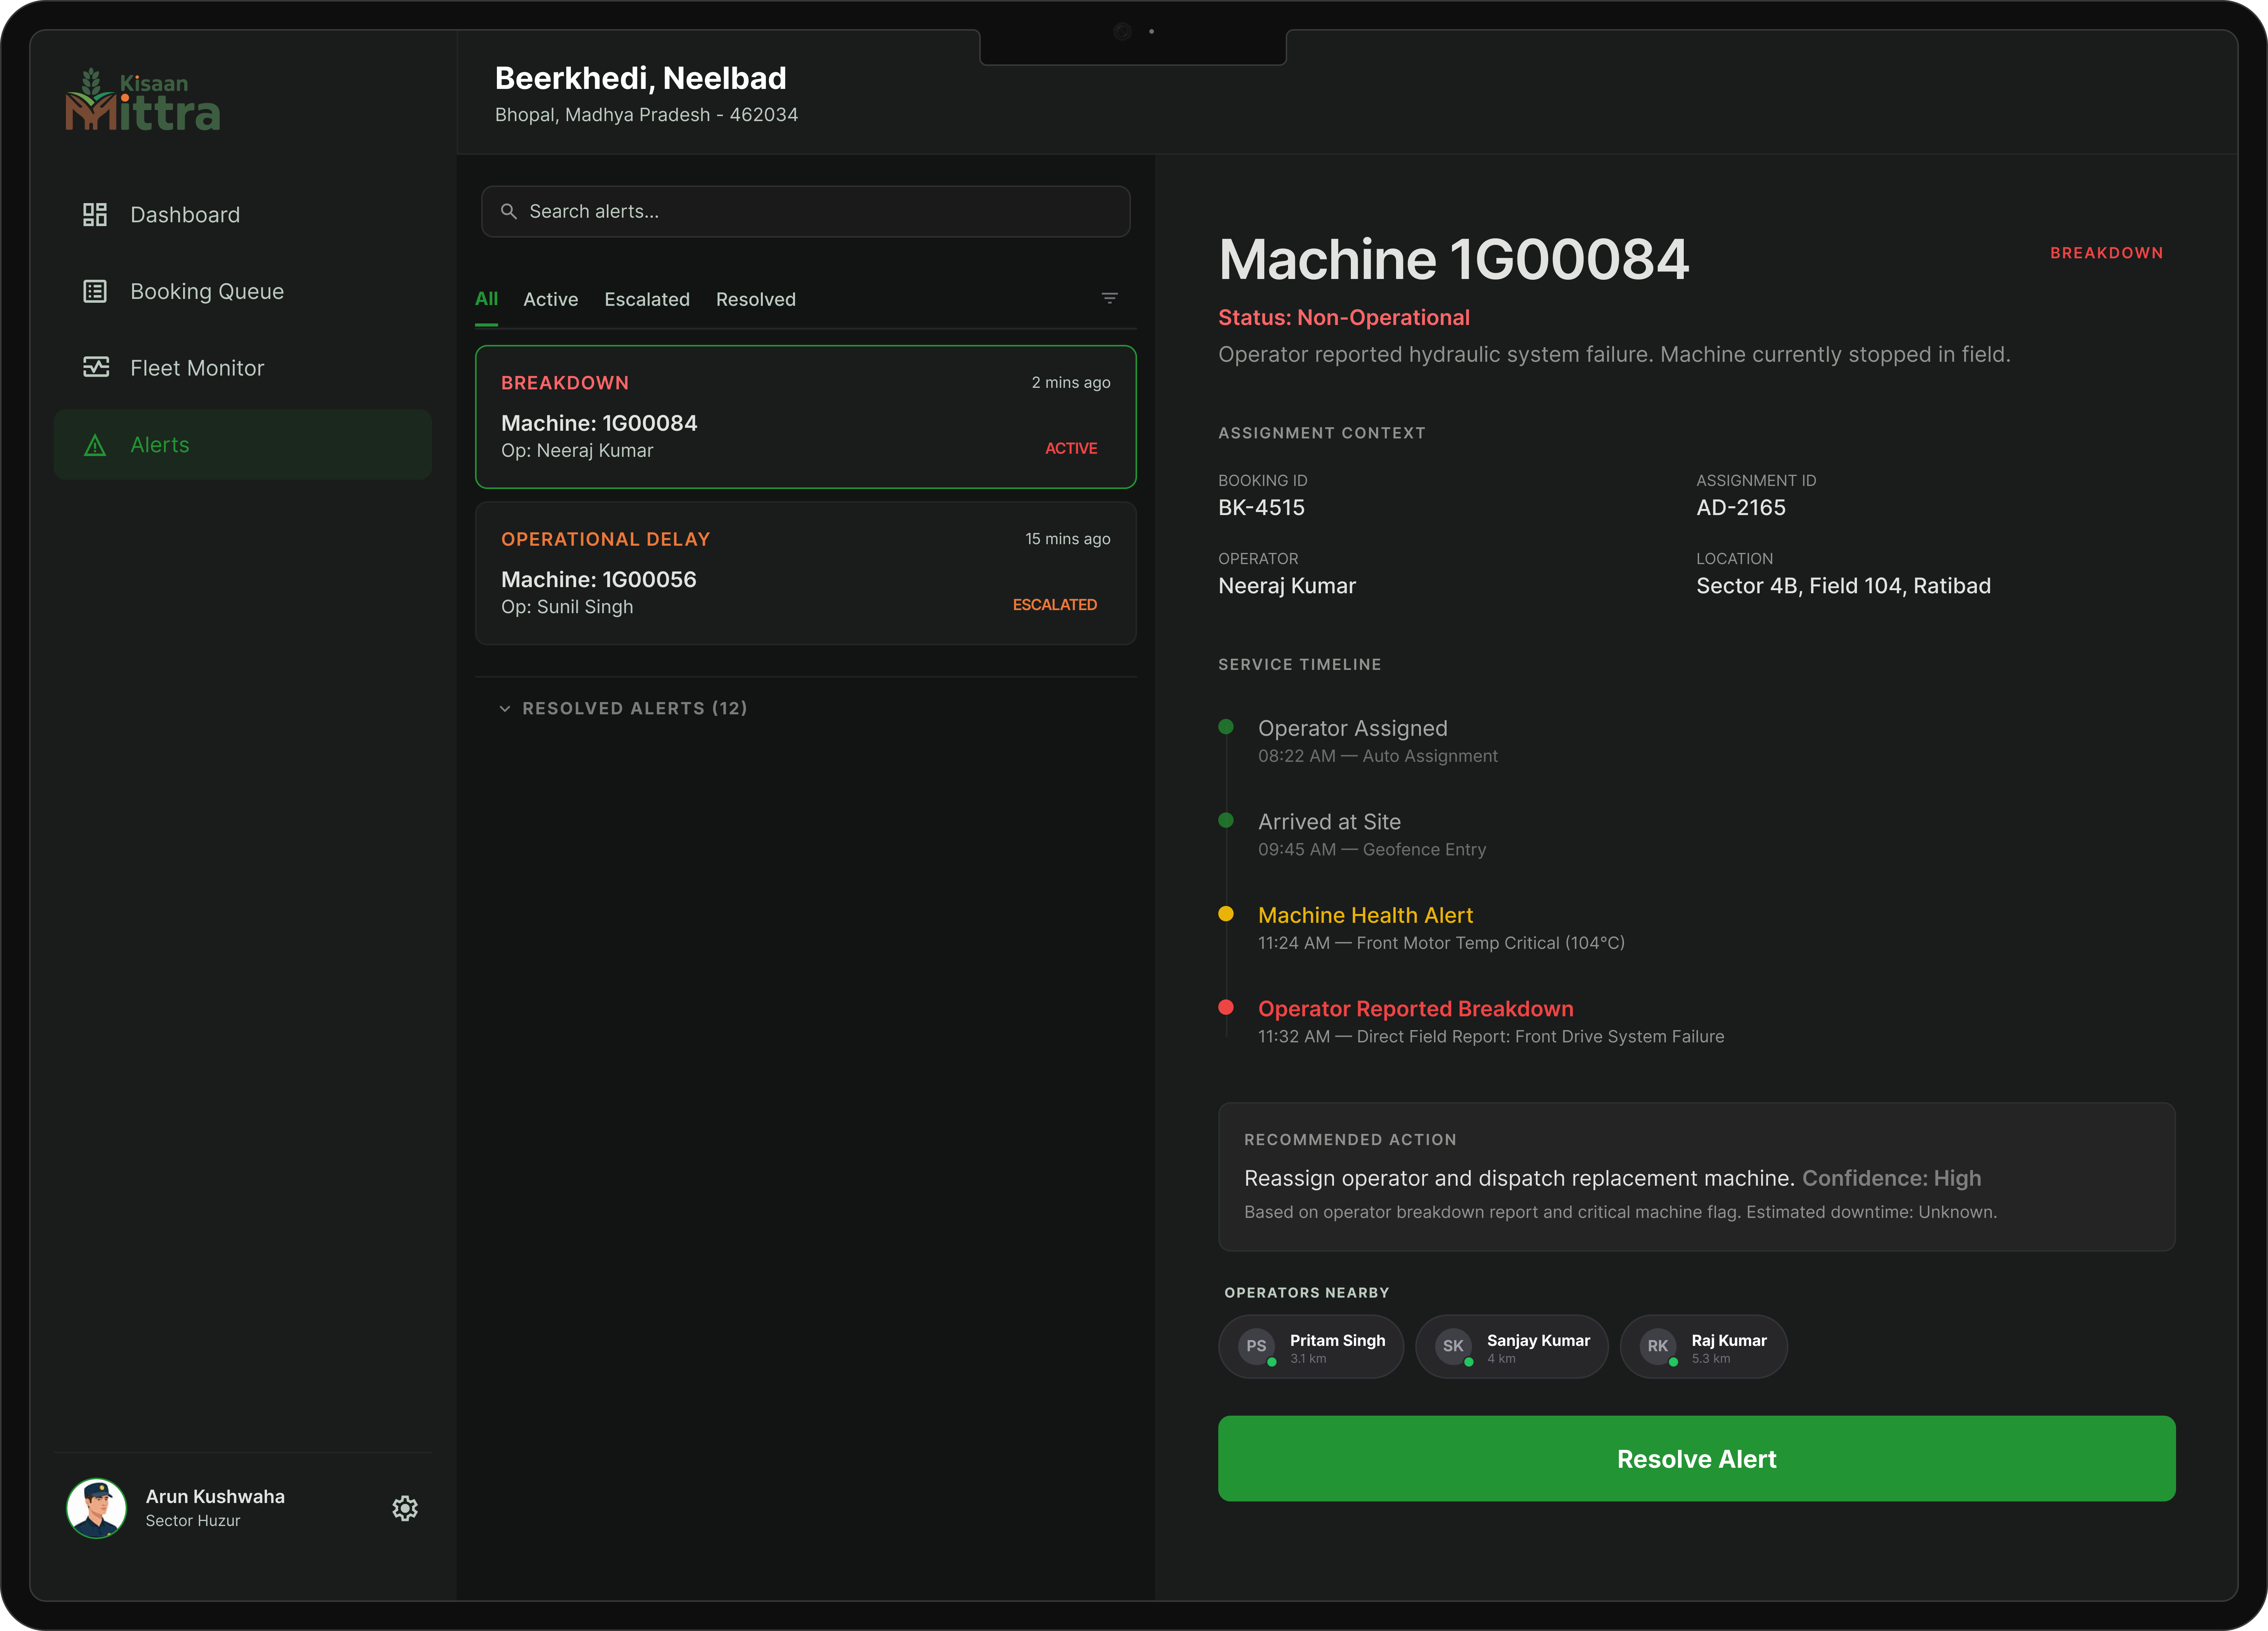Open settings via the gear icon

click(405, 1508)
